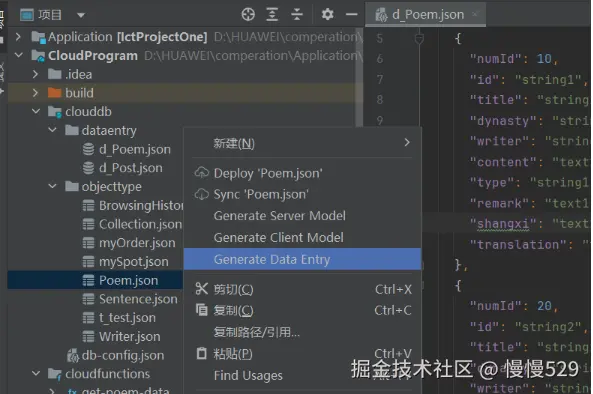Click the paste clipboard icon
Screen dimensions: 593x394
pyautogui.click(x=202, y=354)
